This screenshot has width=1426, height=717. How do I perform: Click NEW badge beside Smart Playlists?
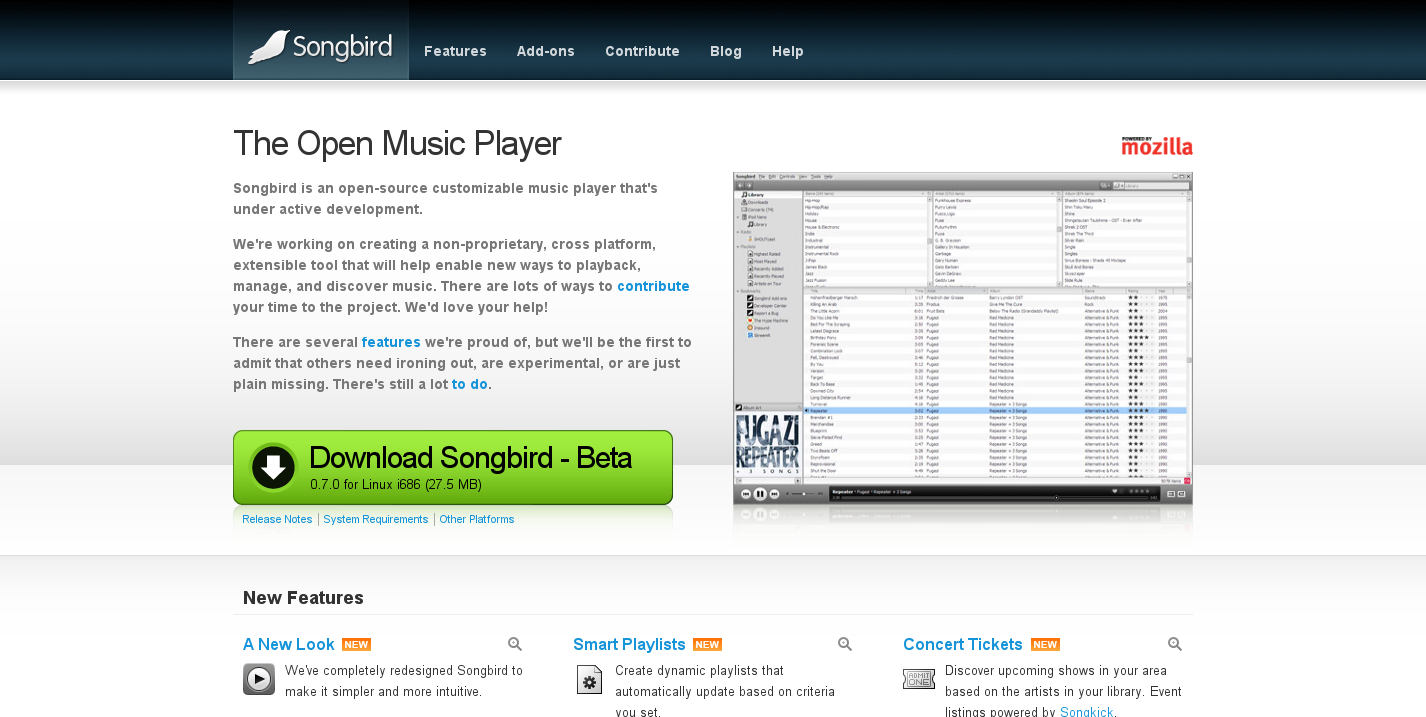click(x=707, y=645)
